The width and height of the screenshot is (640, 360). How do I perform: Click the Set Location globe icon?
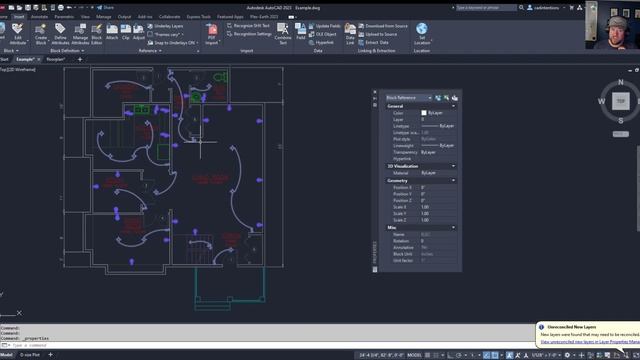(422, 29)
